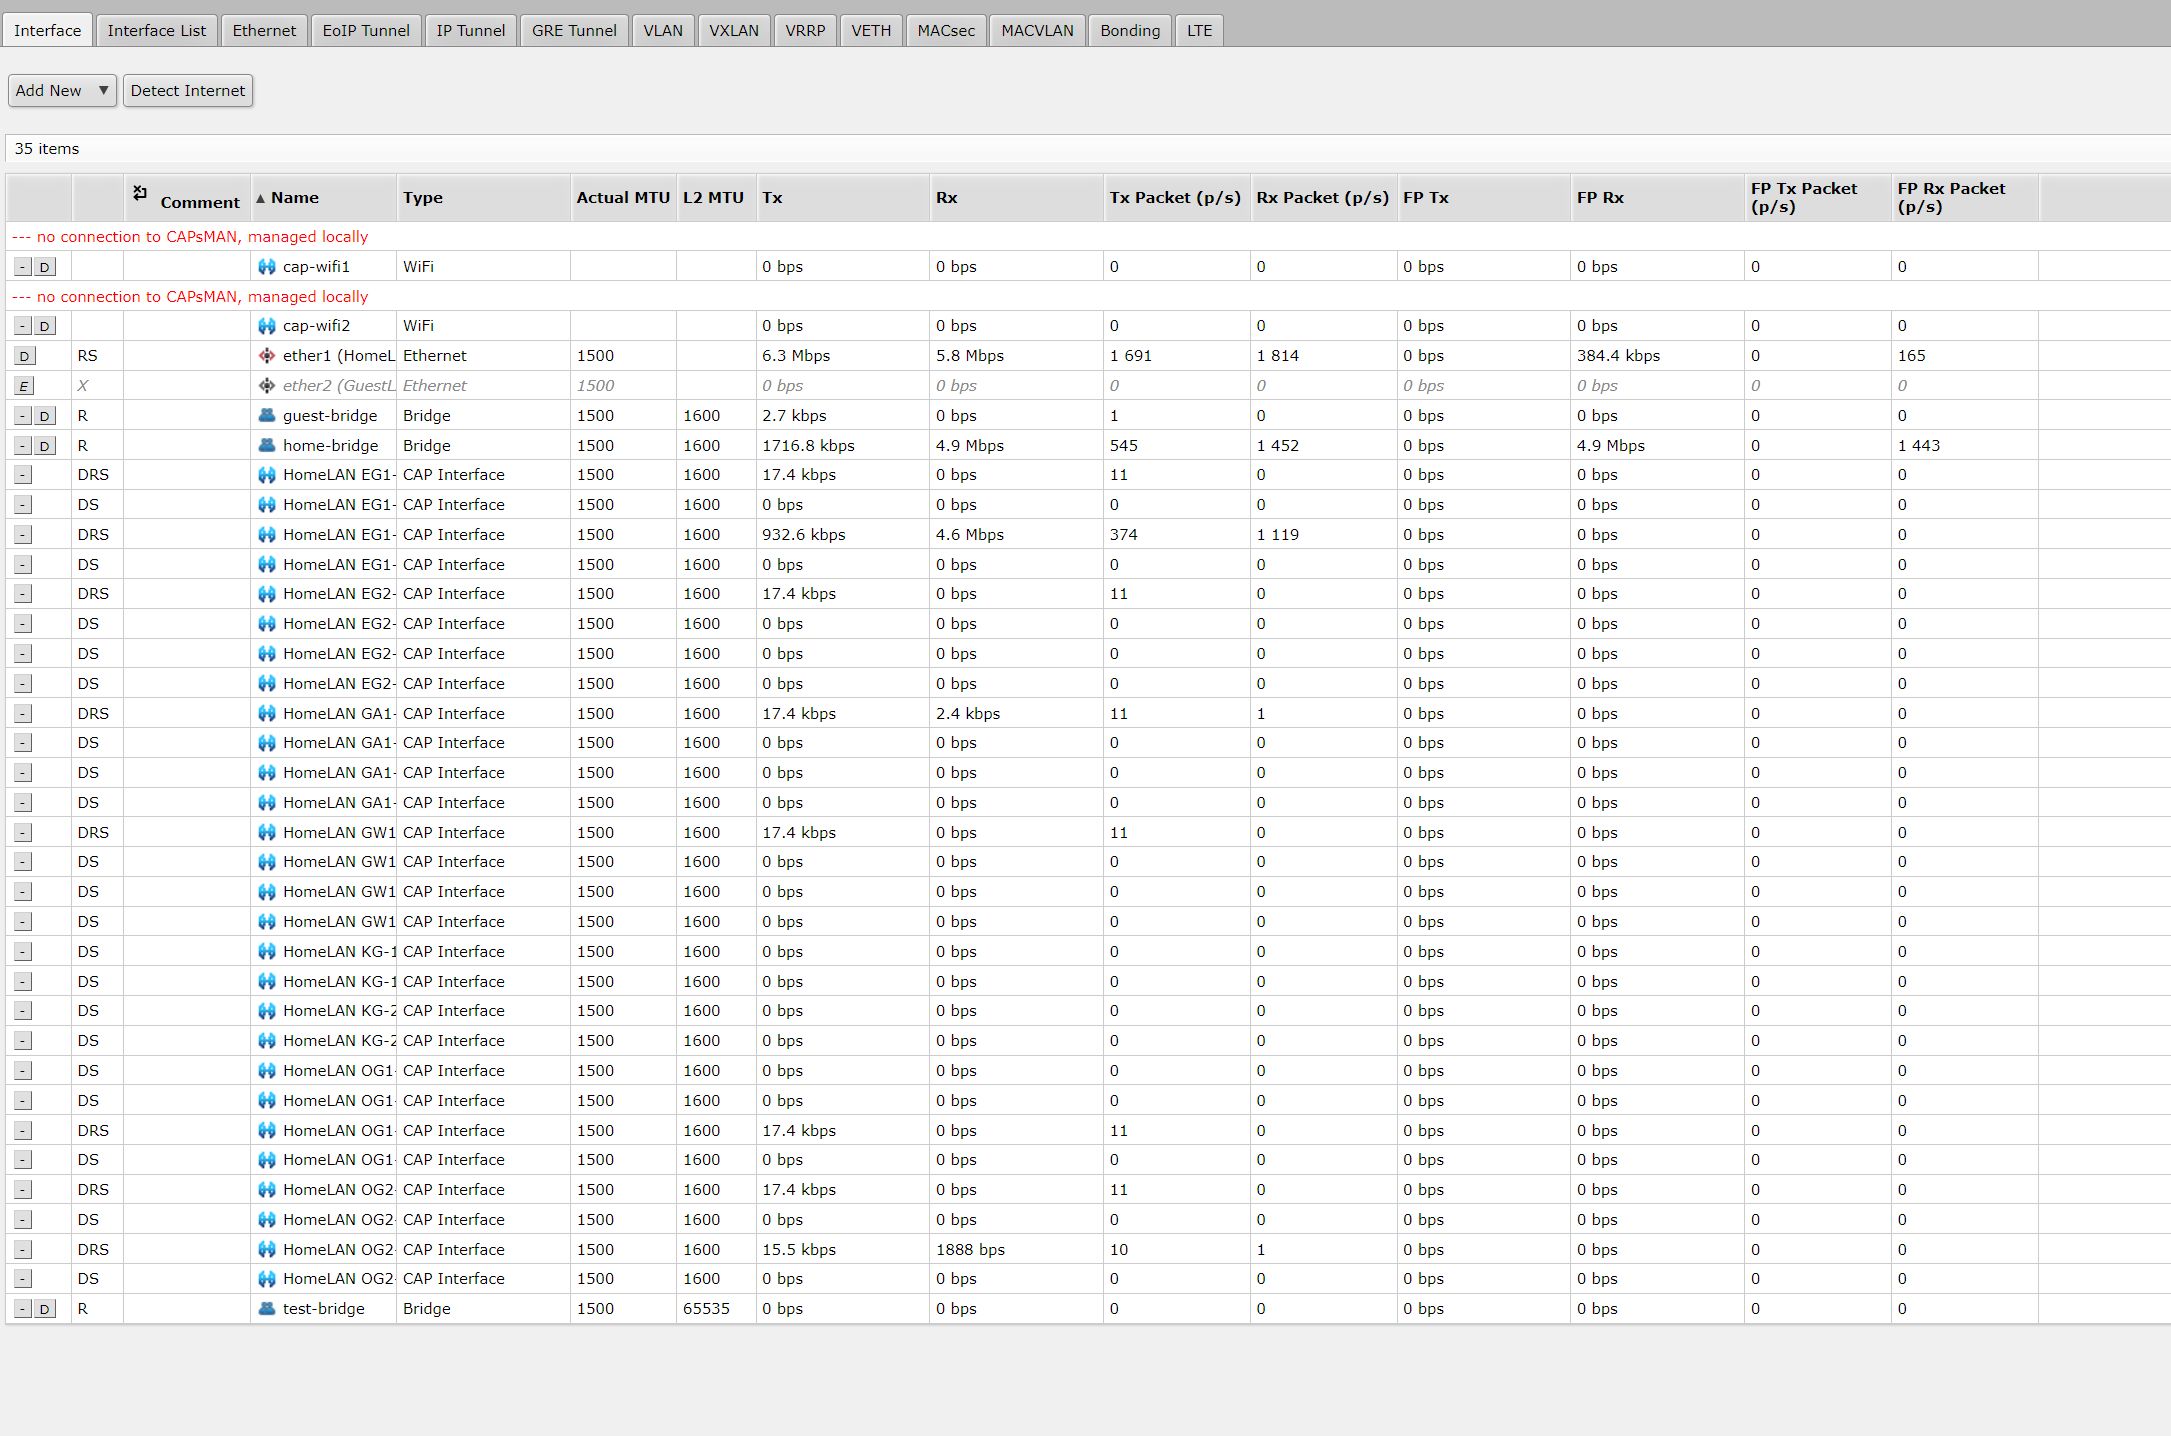Open the VXLAN tab

(733, 30)
